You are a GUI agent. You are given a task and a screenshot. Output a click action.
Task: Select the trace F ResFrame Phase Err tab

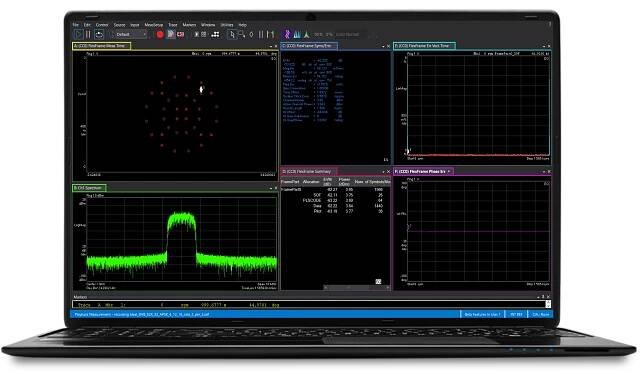(423, 171)
